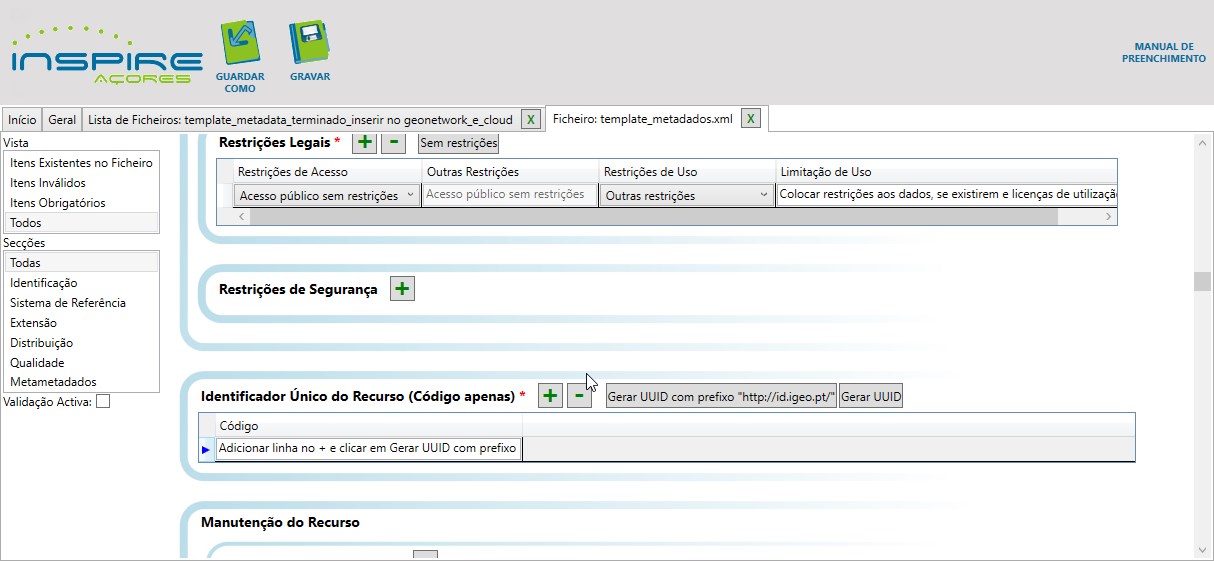Image resolution: width=1214 pixels, height=561 pixels.
Task: Switch to the Geral tab
Action: [62, 120]
